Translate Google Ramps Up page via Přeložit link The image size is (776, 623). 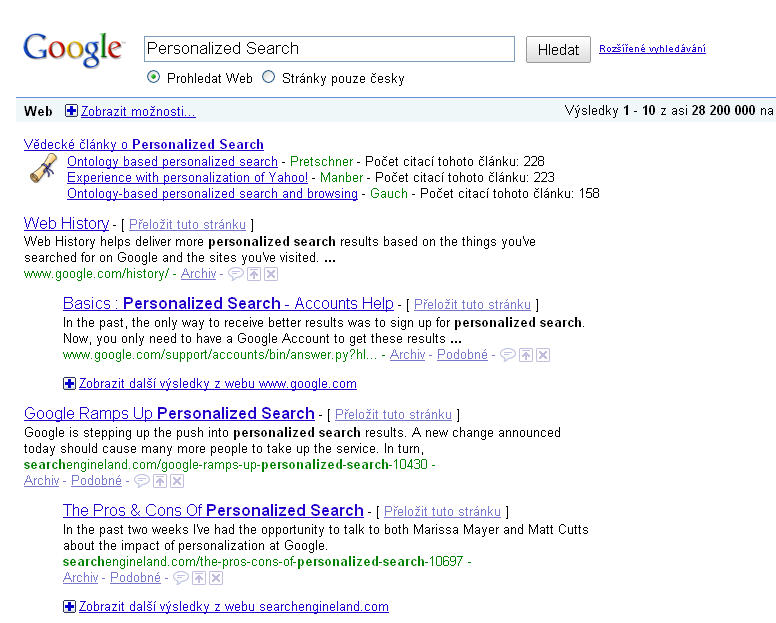(393, 414)
